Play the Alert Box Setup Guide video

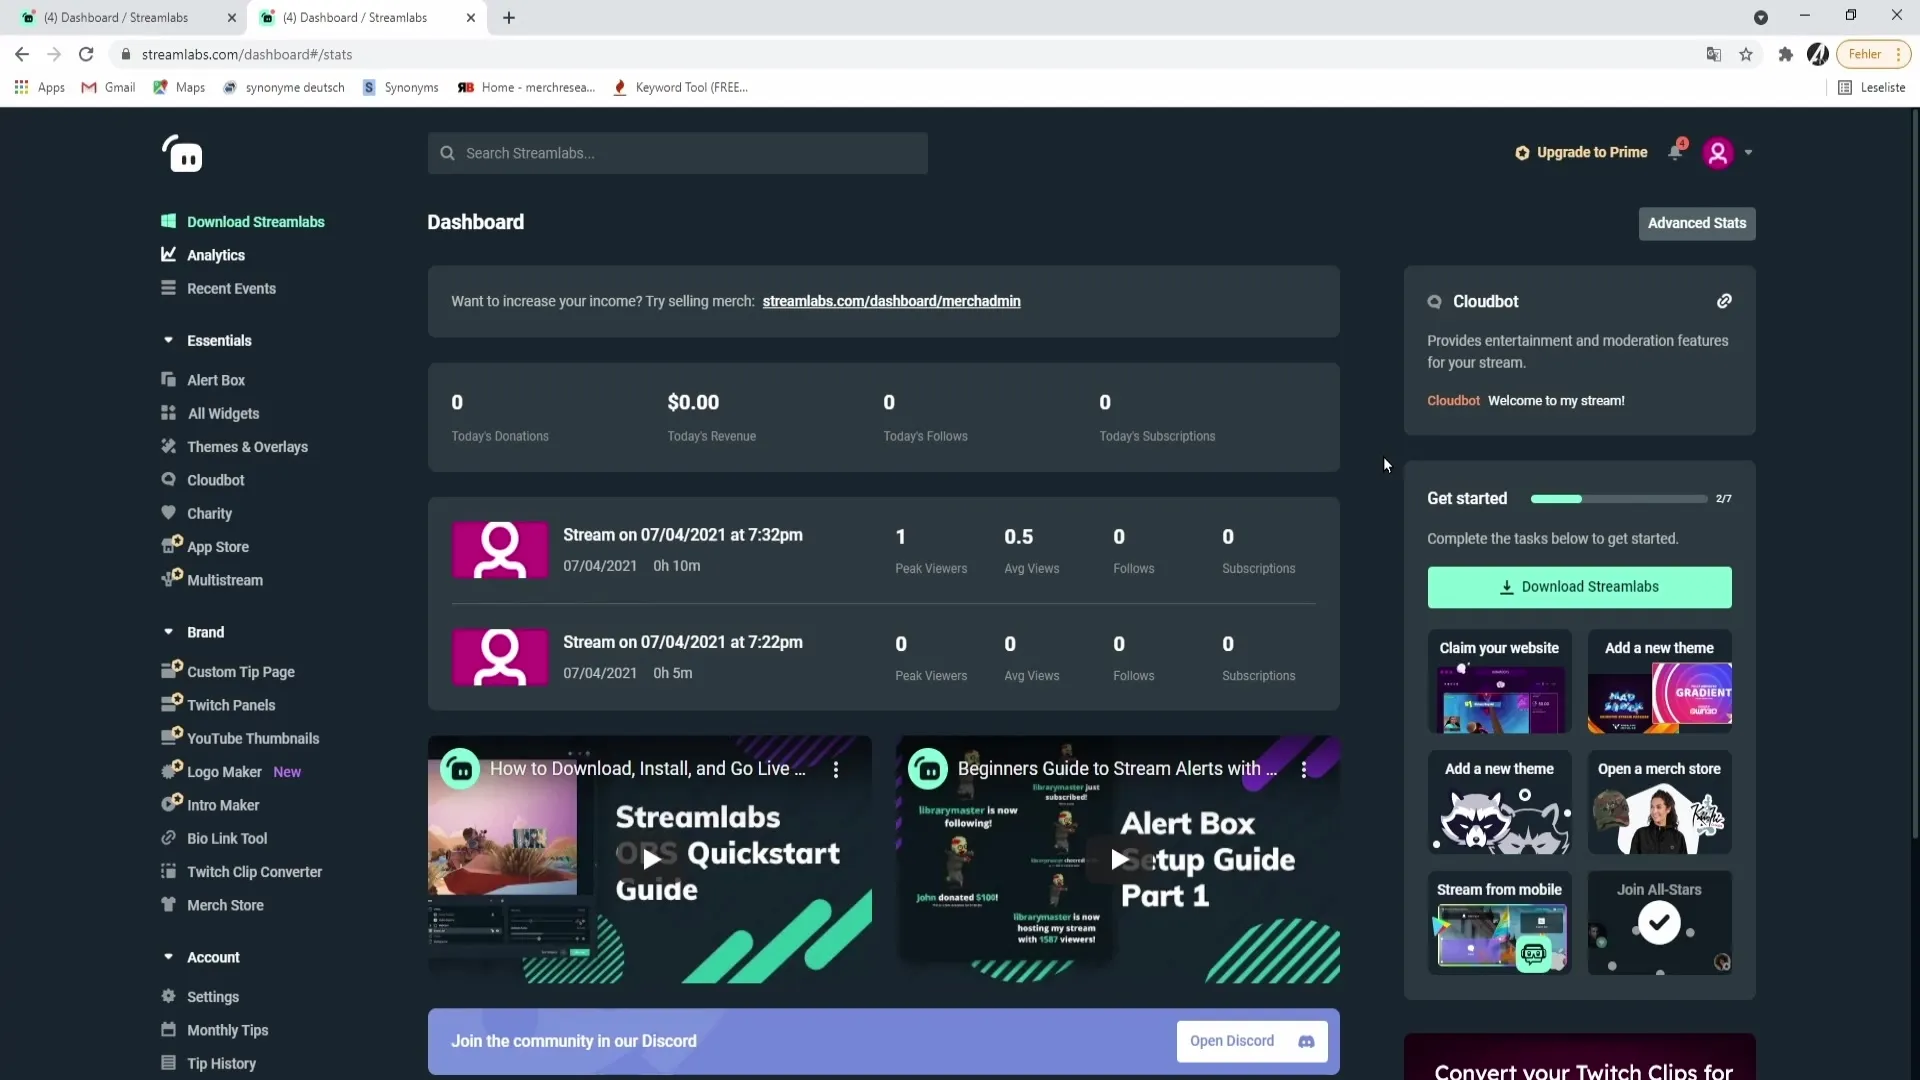pos(1118,858)
